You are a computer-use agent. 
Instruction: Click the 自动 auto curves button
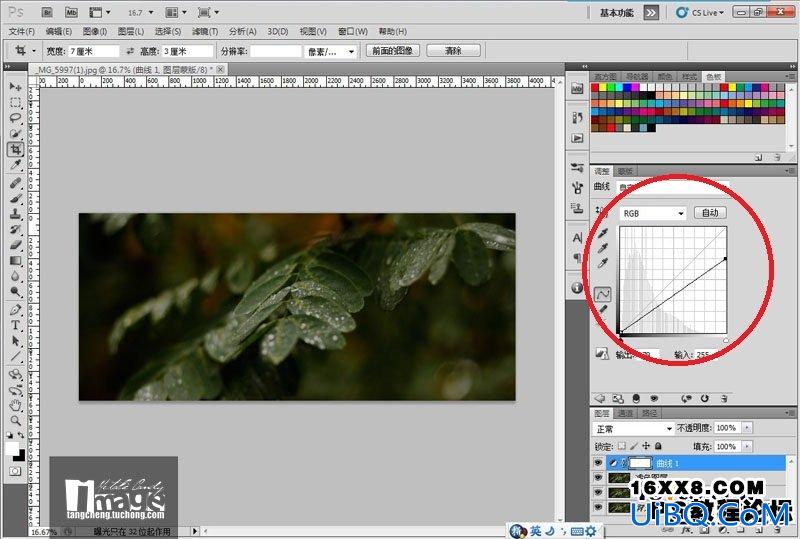coord(710,213)
